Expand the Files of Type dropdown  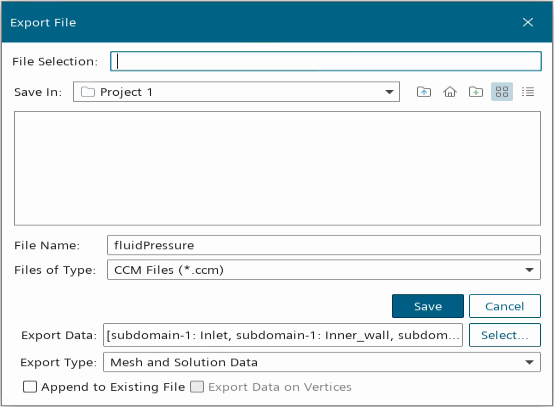tap(324, 270)
